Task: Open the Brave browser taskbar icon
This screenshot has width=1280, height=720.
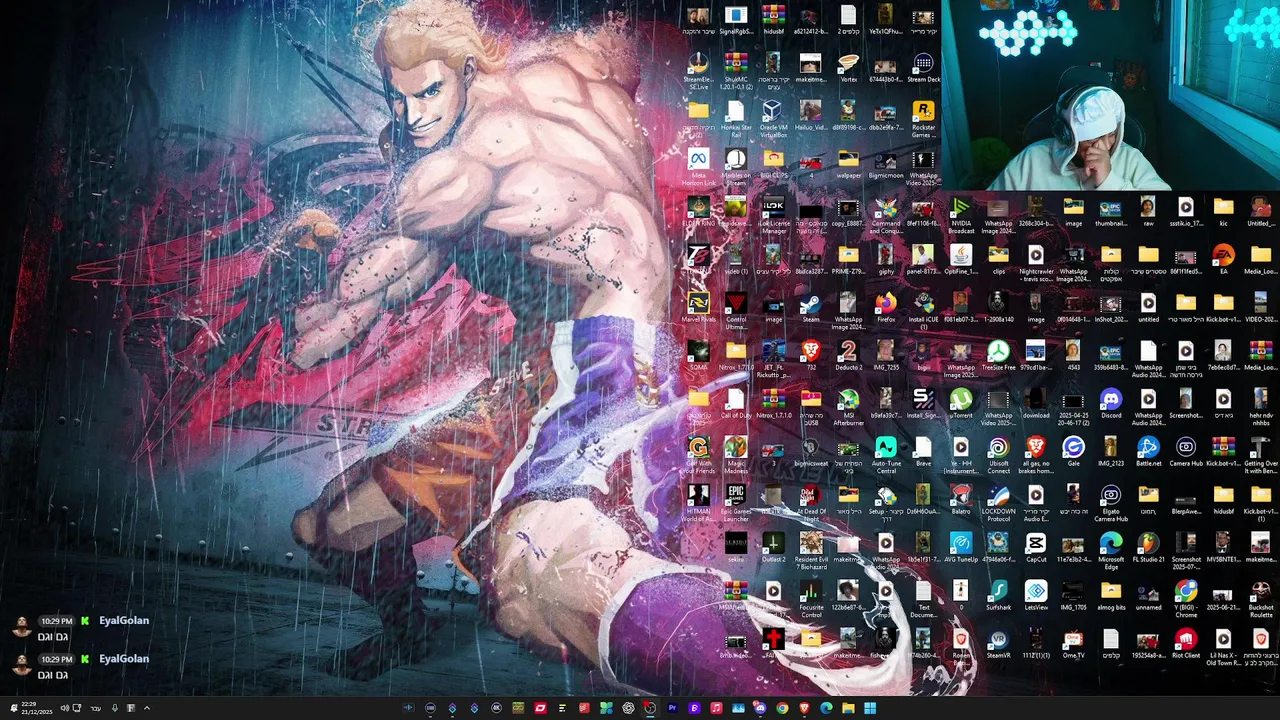Action: click(x=804, y=708)
